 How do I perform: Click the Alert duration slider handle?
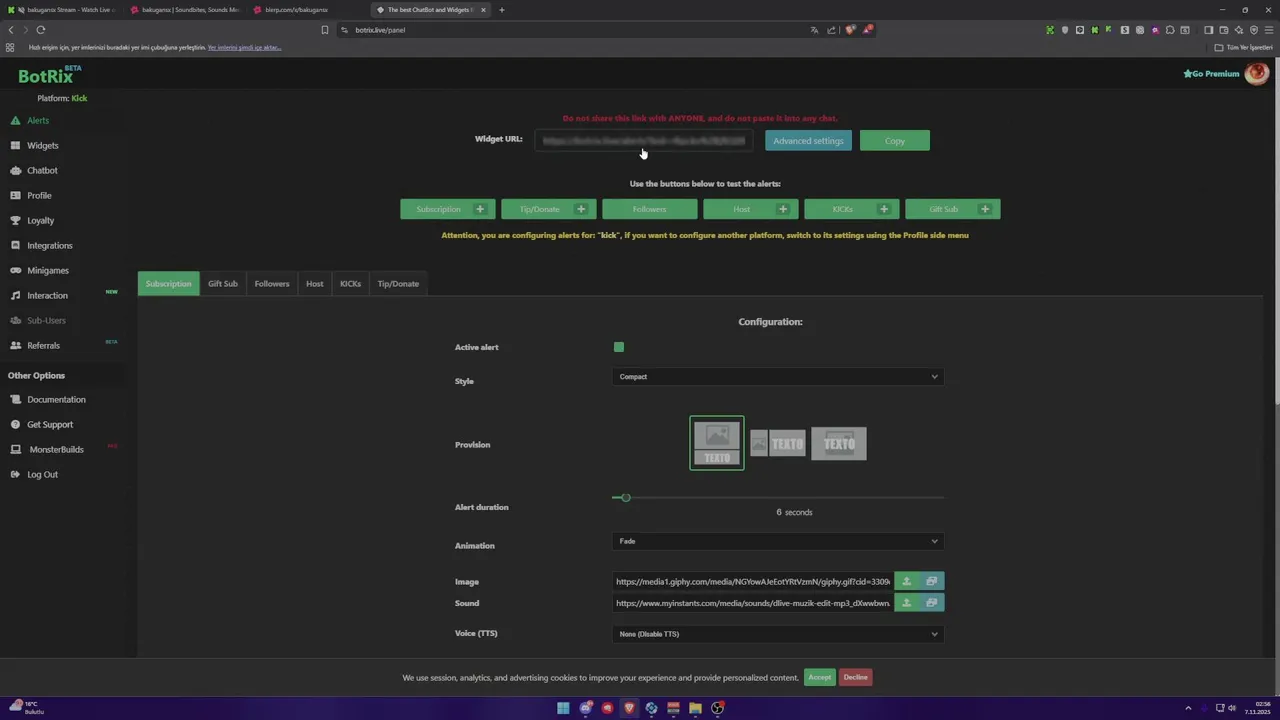[x=626, y=498]
